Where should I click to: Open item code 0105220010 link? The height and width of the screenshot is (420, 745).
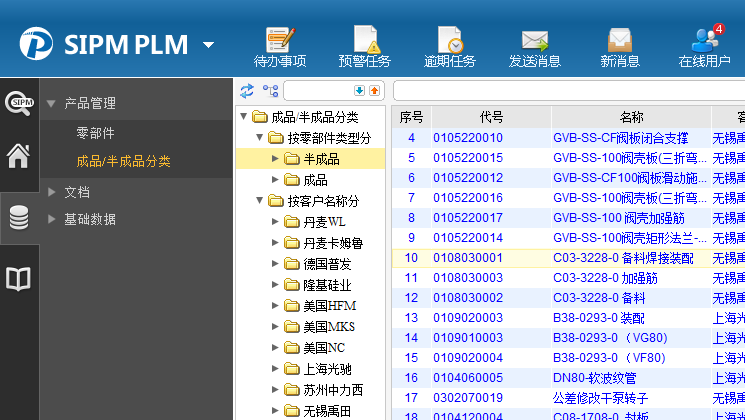click(467, 138)
